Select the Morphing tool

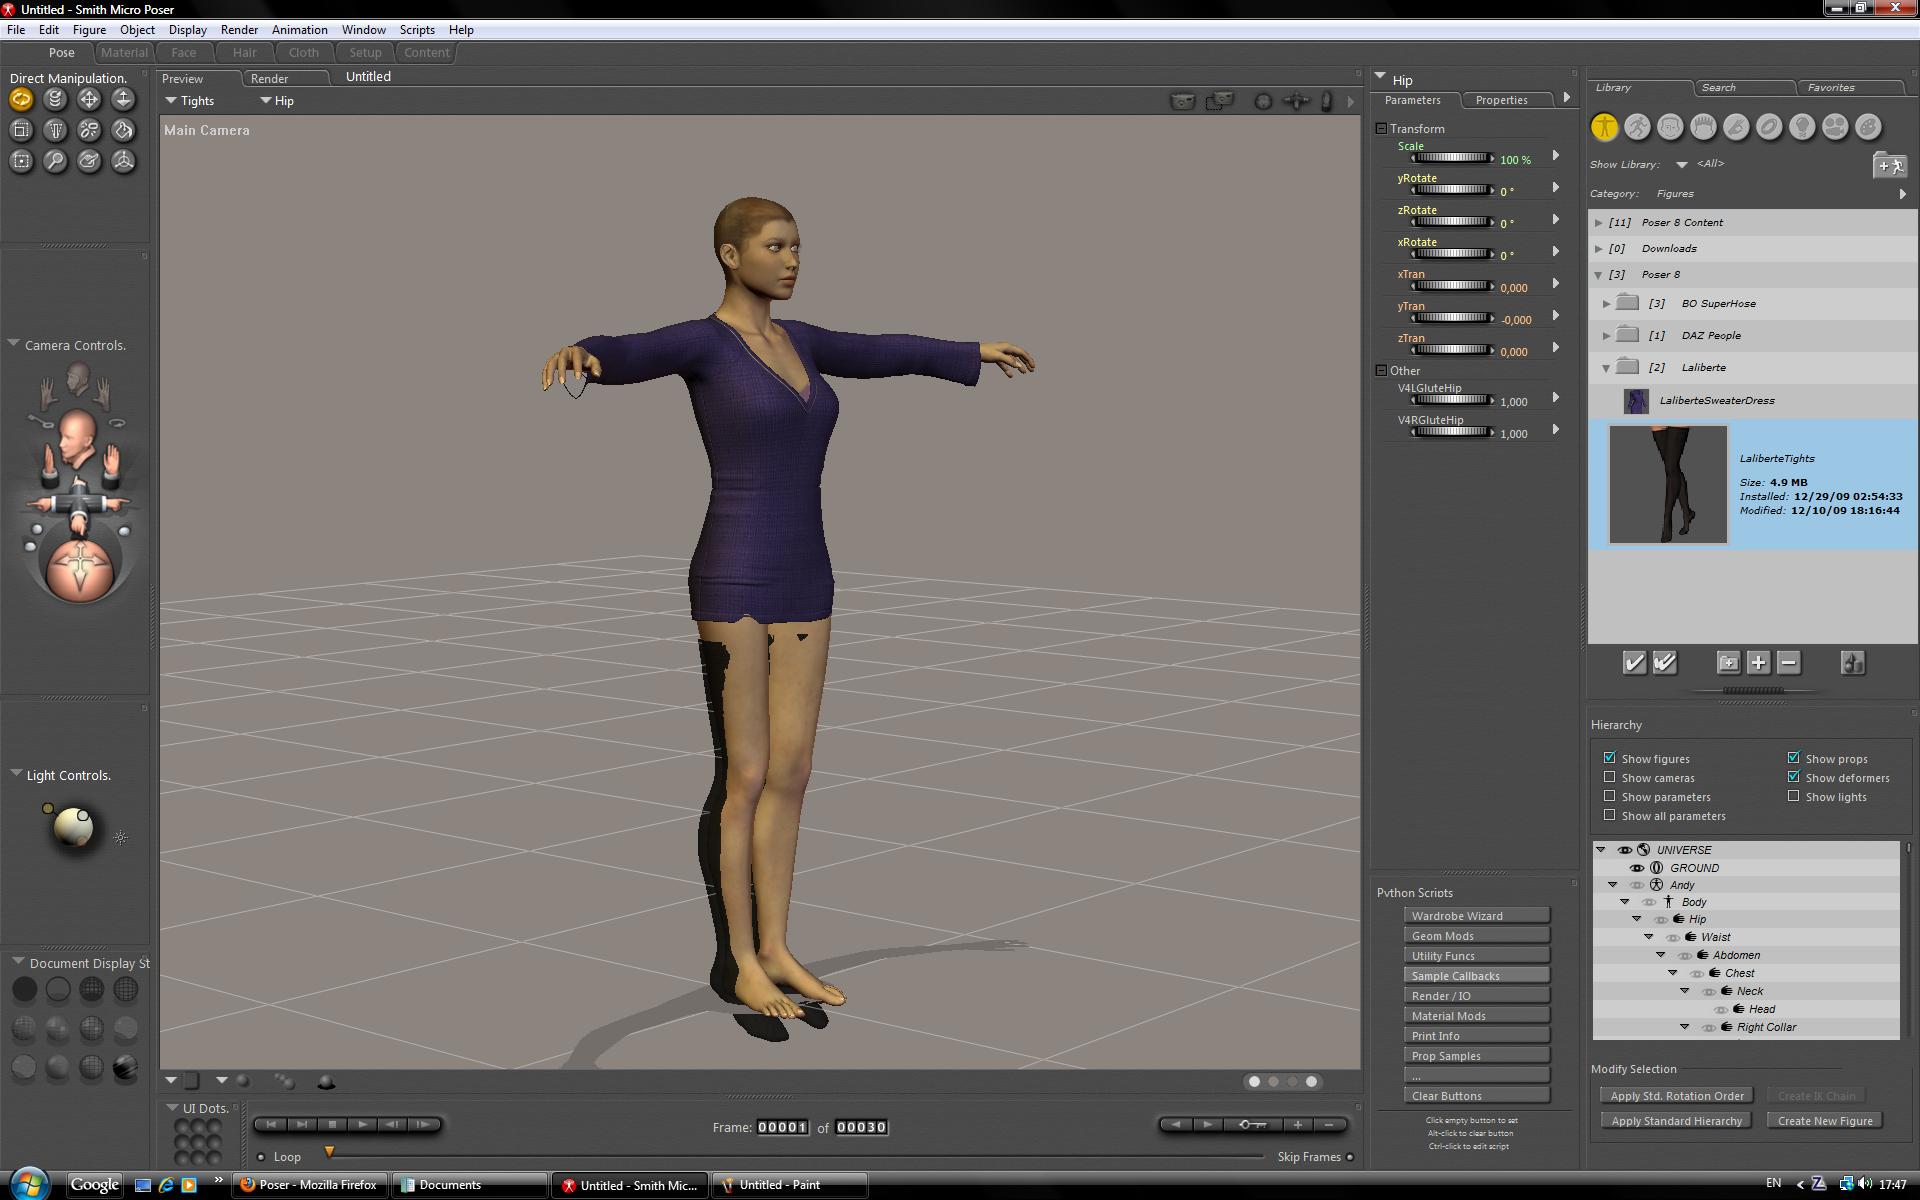pos(89,161)
